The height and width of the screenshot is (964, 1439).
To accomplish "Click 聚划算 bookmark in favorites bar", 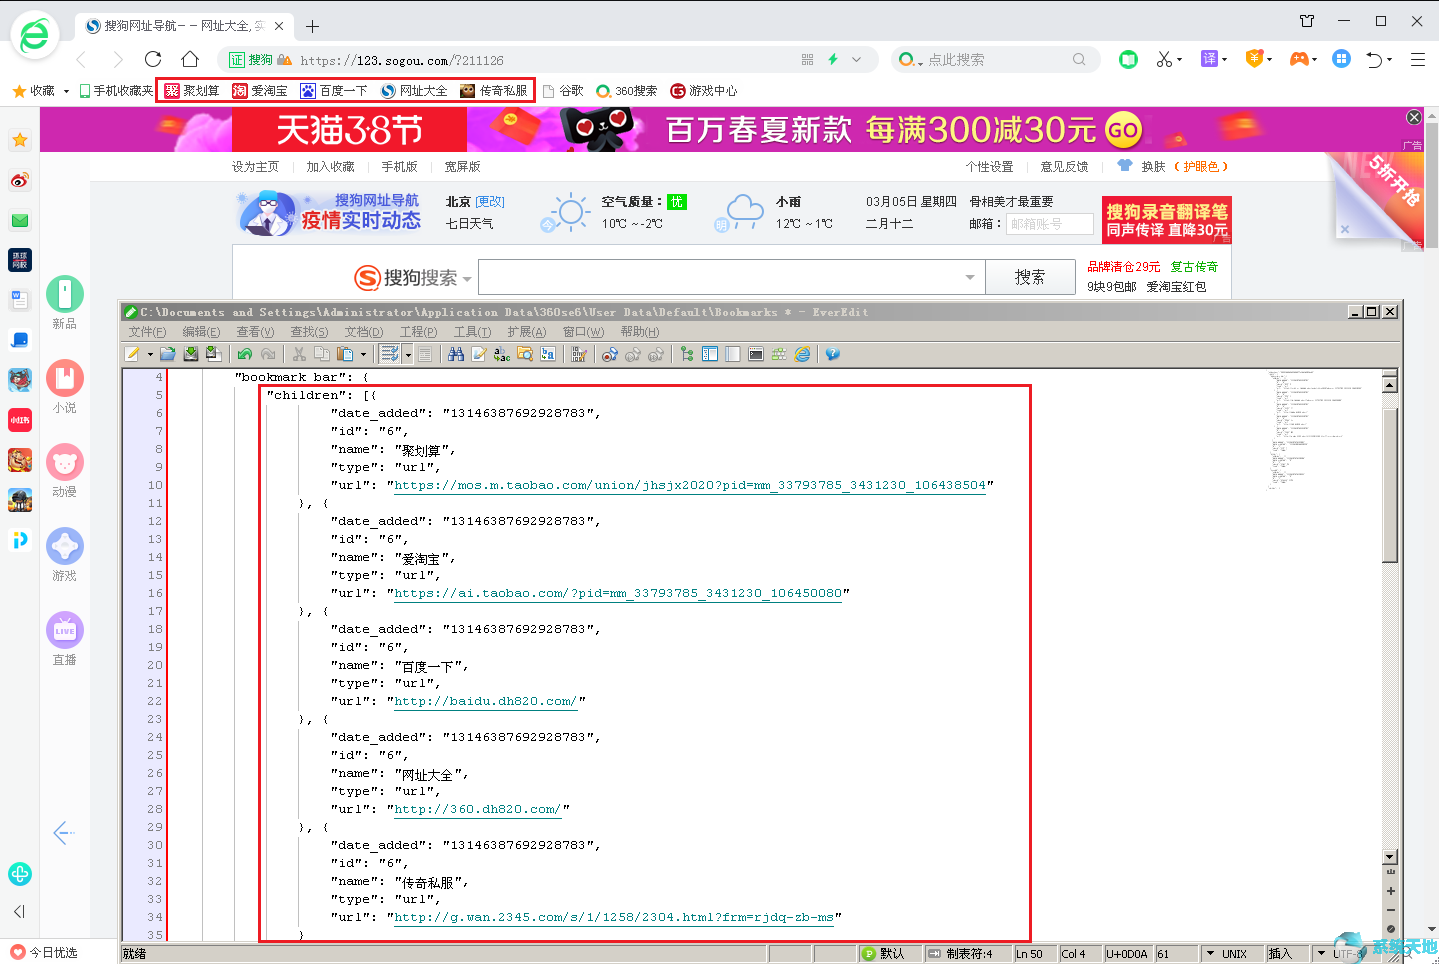I will [x=192, y=91].
